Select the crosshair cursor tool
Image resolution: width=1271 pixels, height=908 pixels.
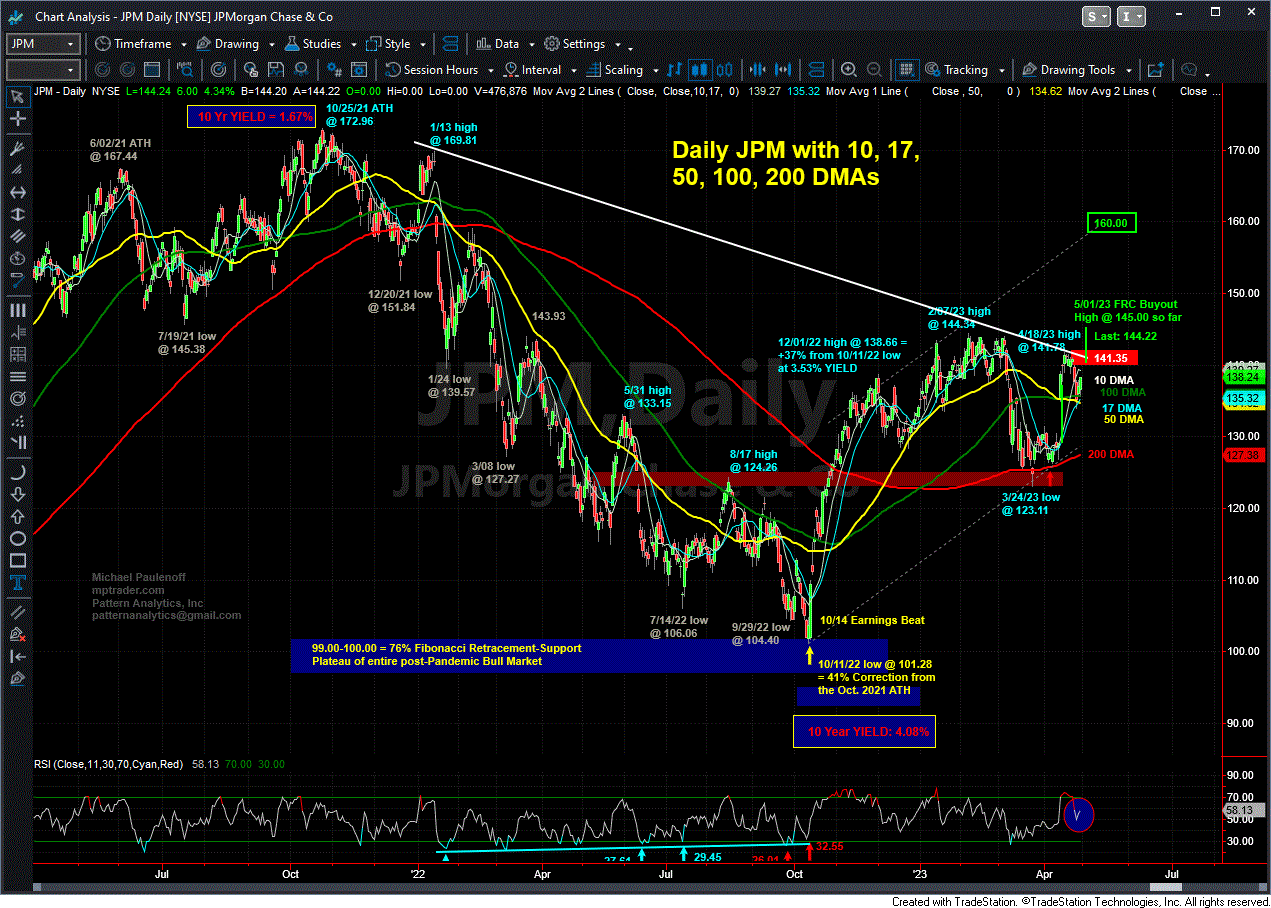16,121
